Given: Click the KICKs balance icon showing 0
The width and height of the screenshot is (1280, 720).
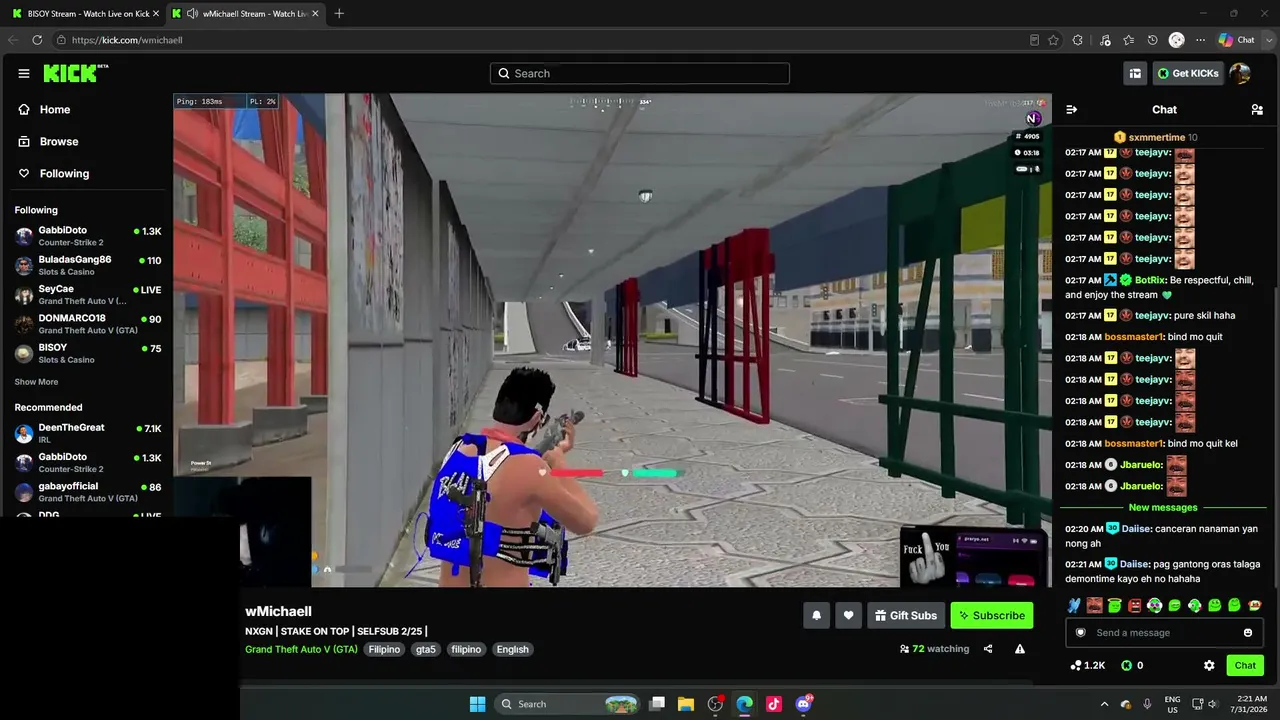Looking at the screenshot, I should tap(1132, 666).
